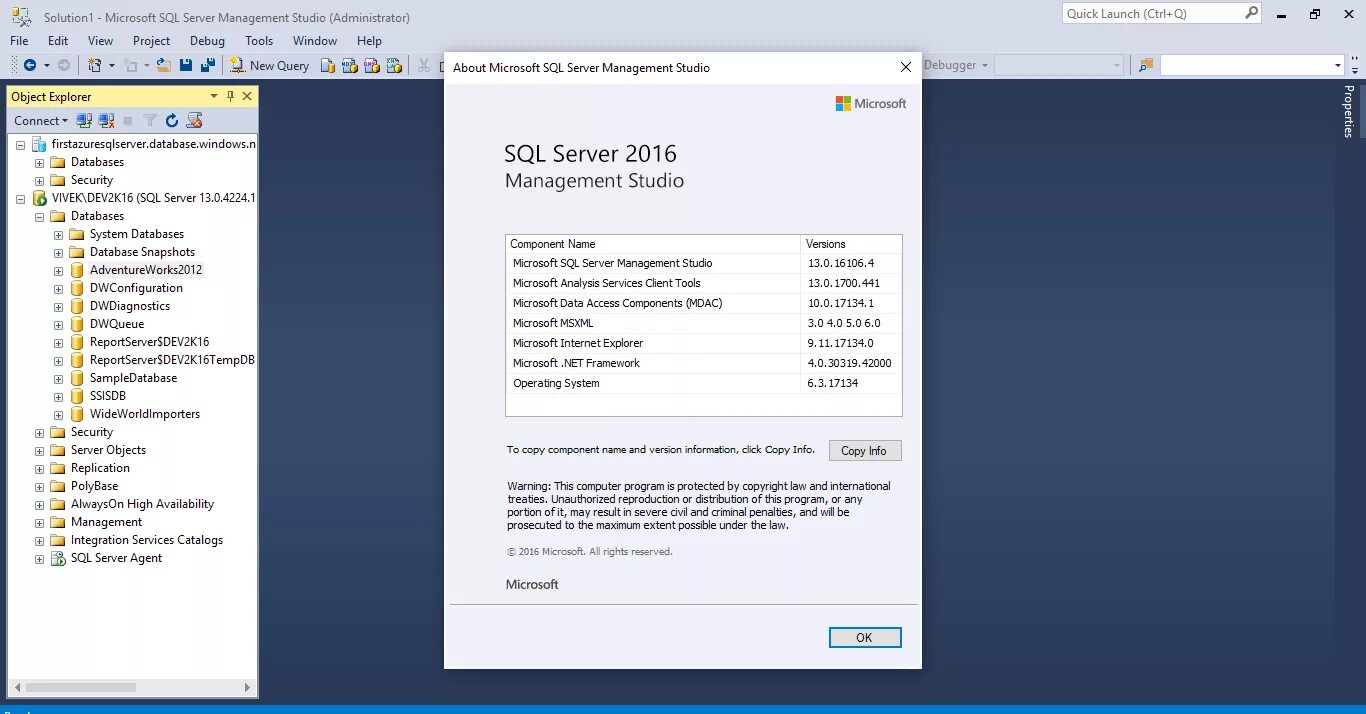Click the Disconnect icon in Object Explorer
The width and height of the screenshot is (1366, 714).
106,120
